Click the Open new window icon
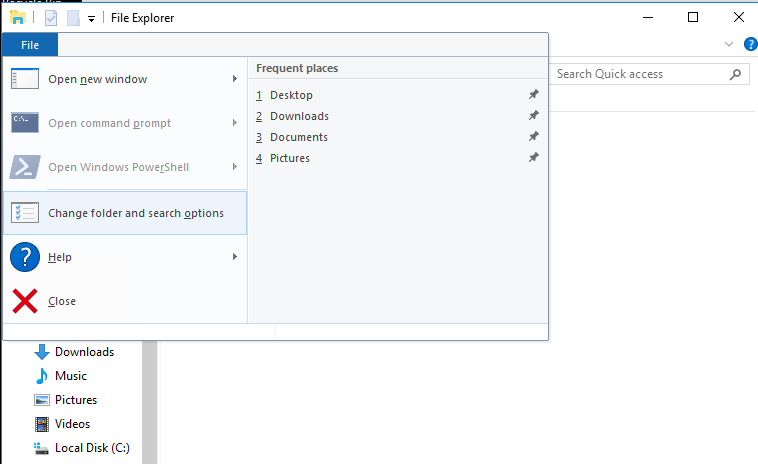Viewport: 758px width, 475px height. pyautogui.click(x=25, y=79)
